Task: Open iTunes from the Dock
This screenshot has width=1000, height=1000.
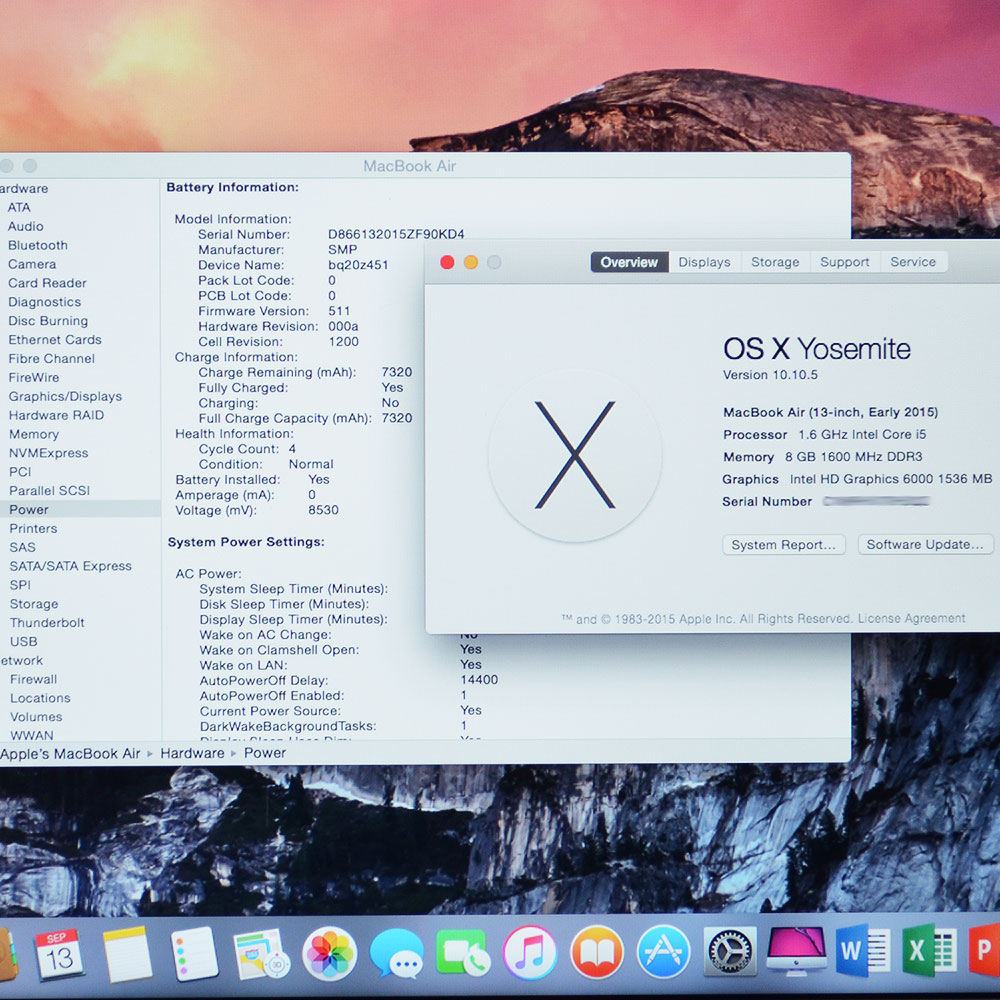Action: click(x=530, y=953)
